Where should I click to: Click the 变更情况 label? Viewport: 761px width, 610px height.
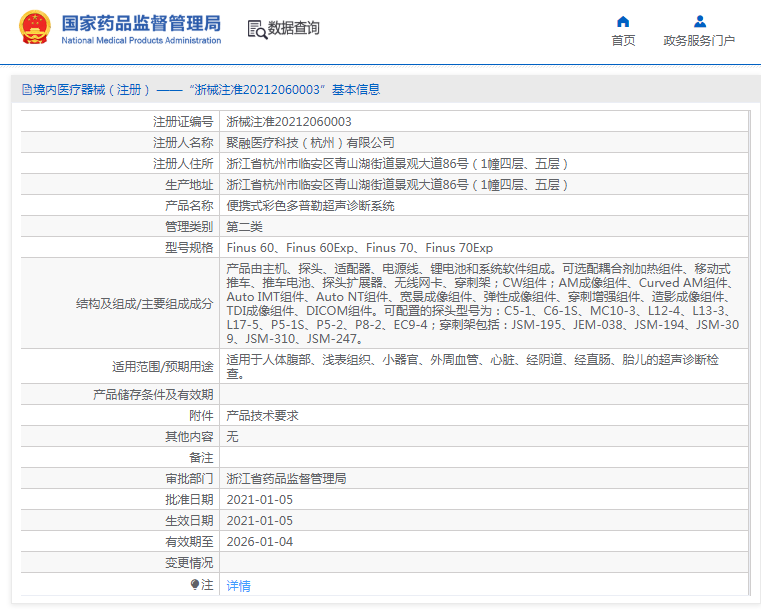(x=189, y=562)
